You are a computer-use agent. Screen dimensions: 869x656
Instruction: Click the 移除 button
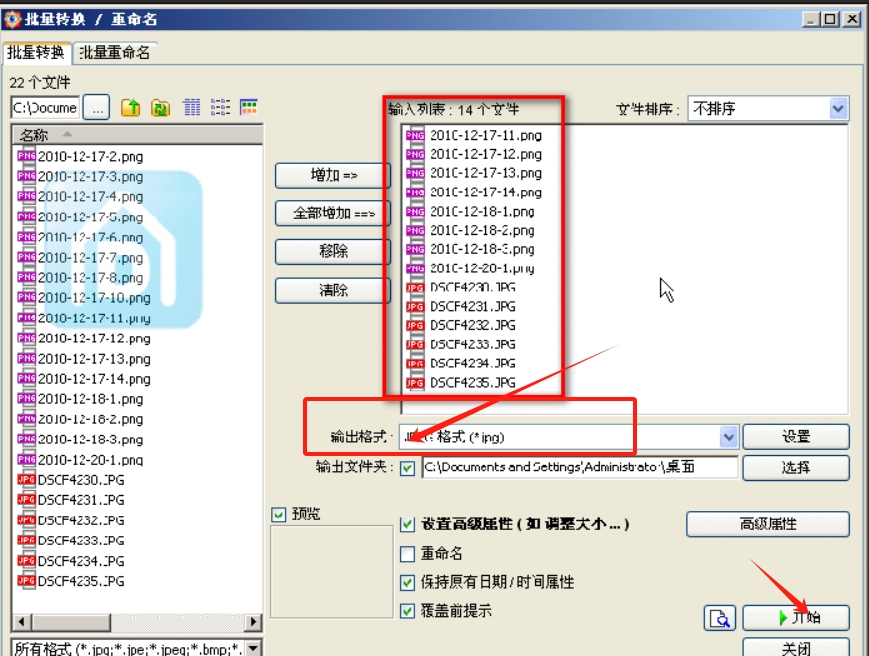333,252
